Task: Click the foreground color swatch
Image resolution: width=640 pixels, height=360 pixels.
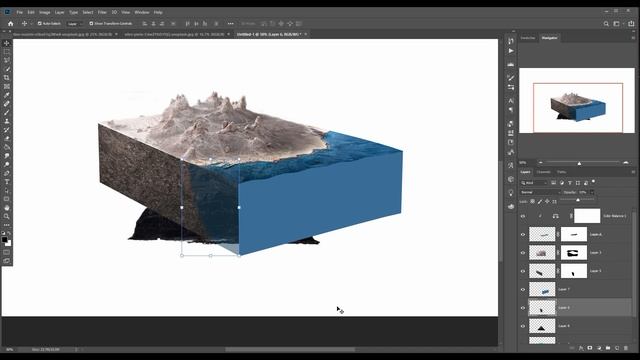Action: coord(4,240)
